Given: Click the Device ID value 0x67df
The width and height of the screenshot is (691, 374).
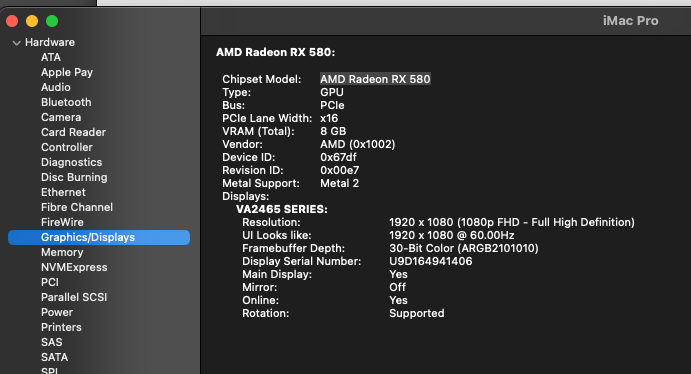Looking at the screenshot, I should (x=338, y=157).
